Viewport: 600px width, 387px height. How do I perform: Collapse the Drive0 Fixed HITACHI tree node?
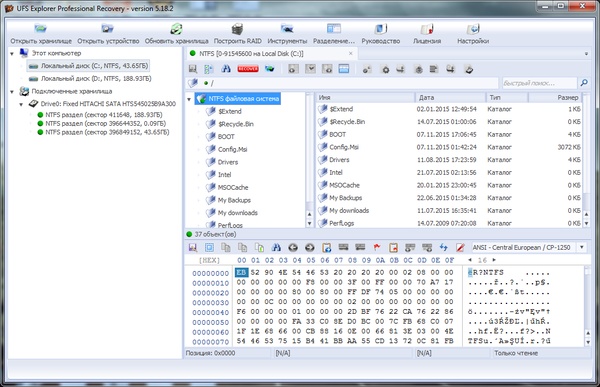coord(21,104)
